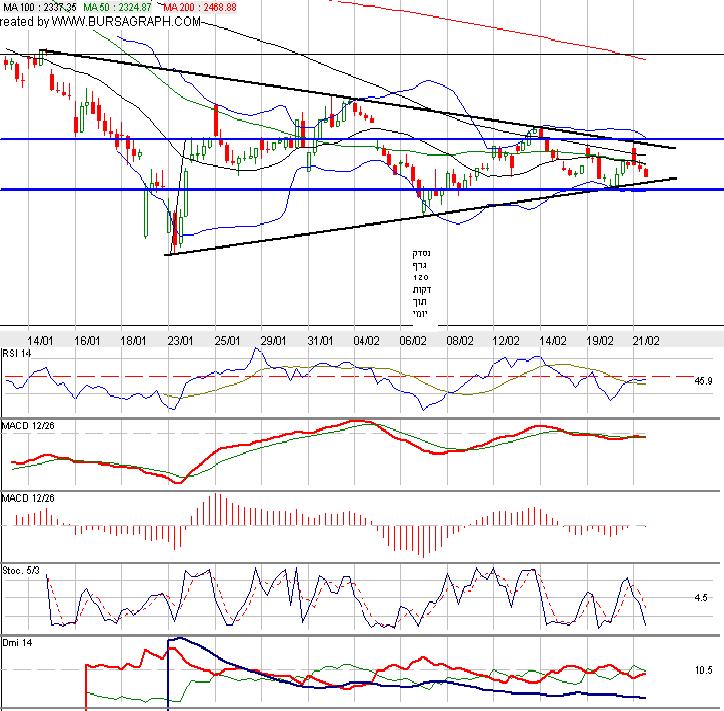Image resolution: width=724 pixels, height=711 pixels.
Task: Select the 23/01 date axis label
Action: [180, 341]
